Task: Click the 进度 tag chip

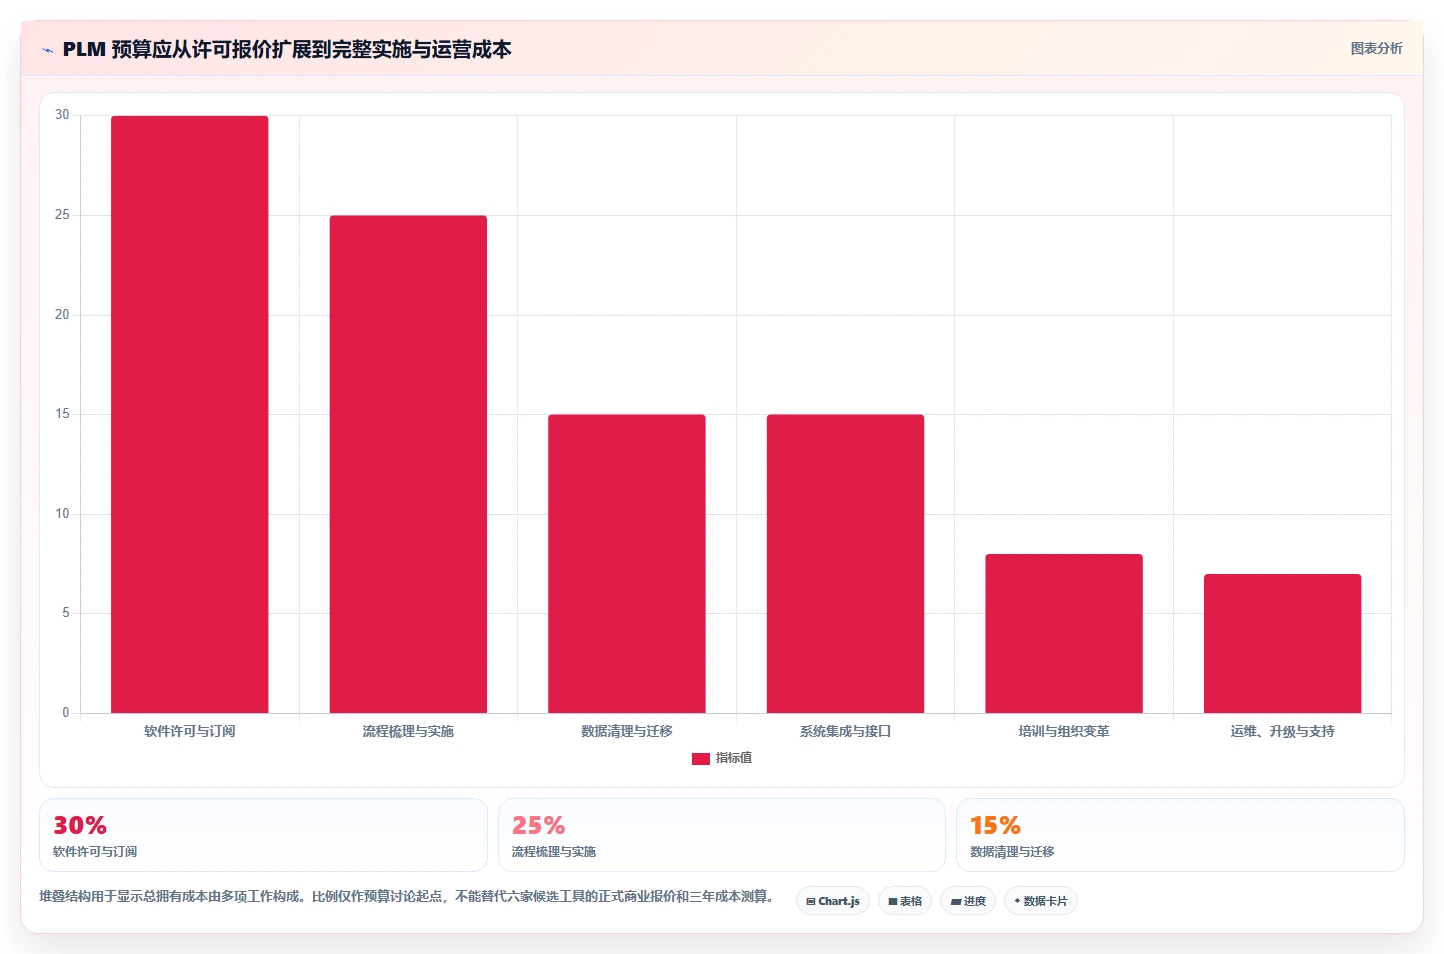Action: [968, 901]
